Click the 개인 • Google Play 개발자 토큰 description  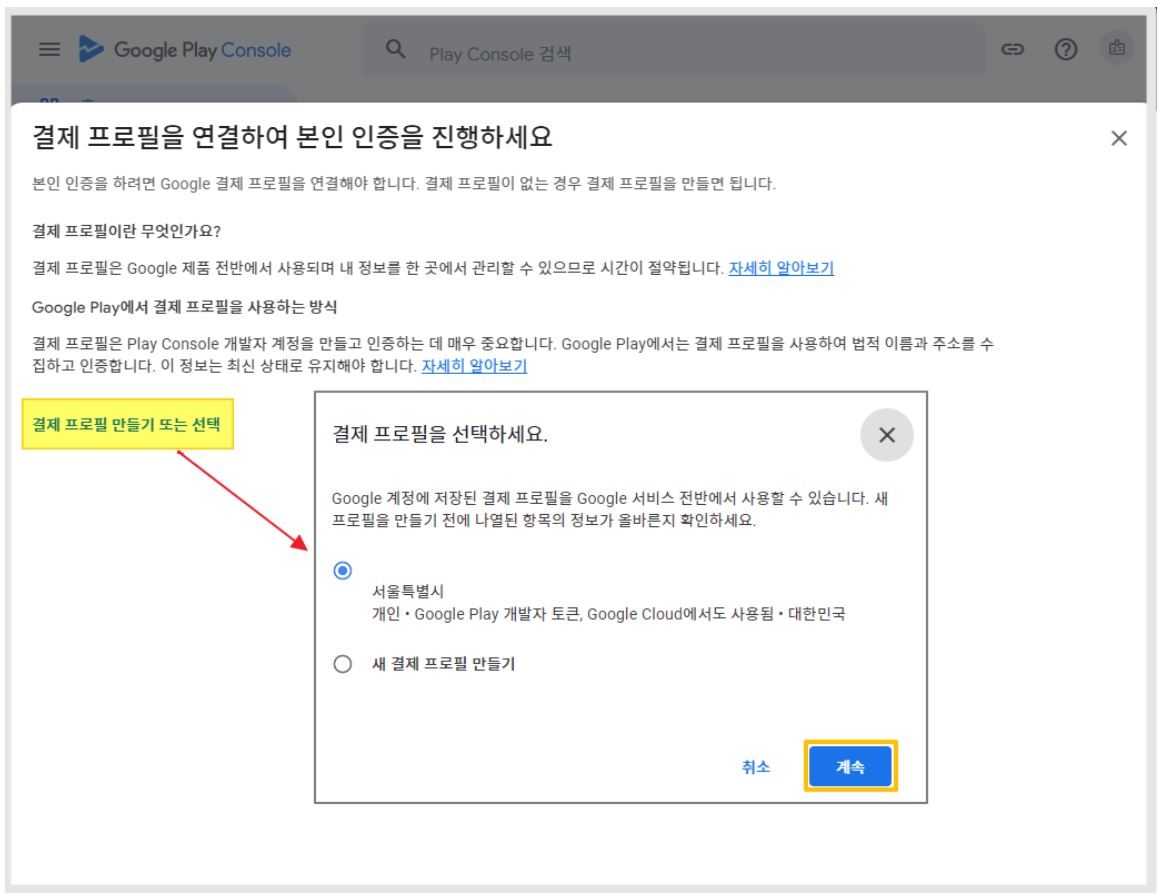point(608,614)
